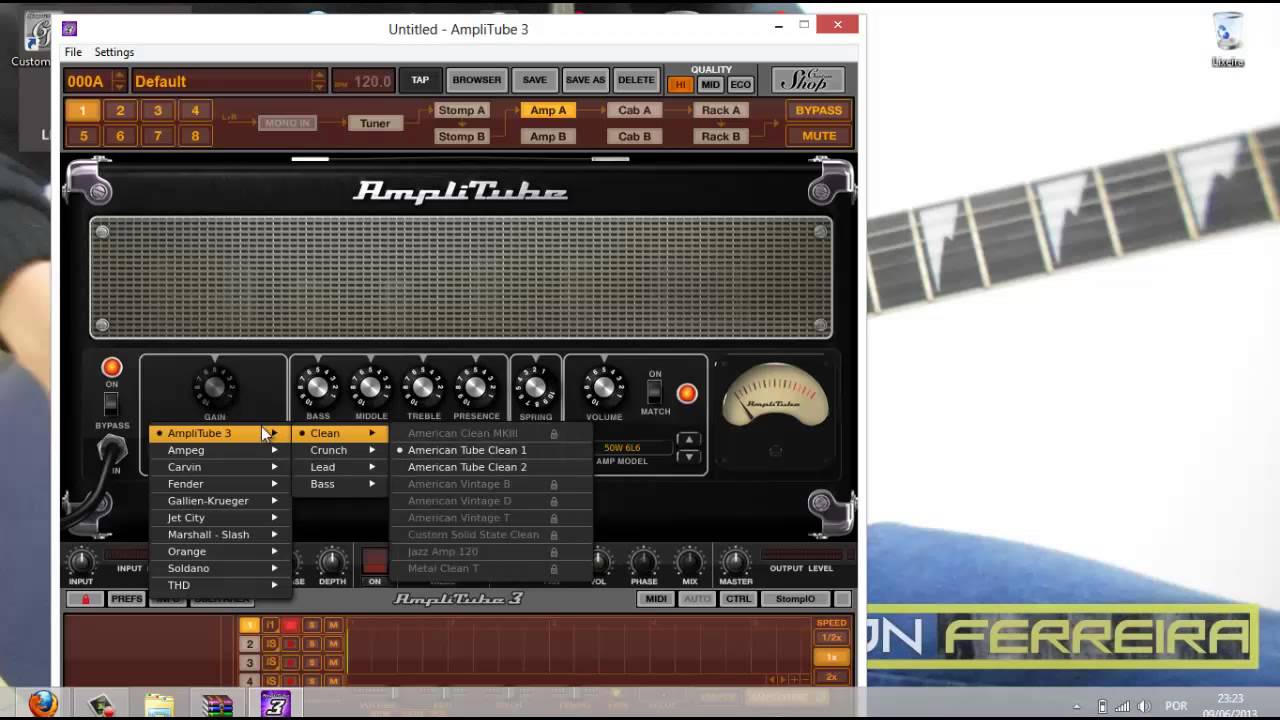The image size is (1280, 720).
Task: Click the SAVE AS button
Action: tap(585, 80)
